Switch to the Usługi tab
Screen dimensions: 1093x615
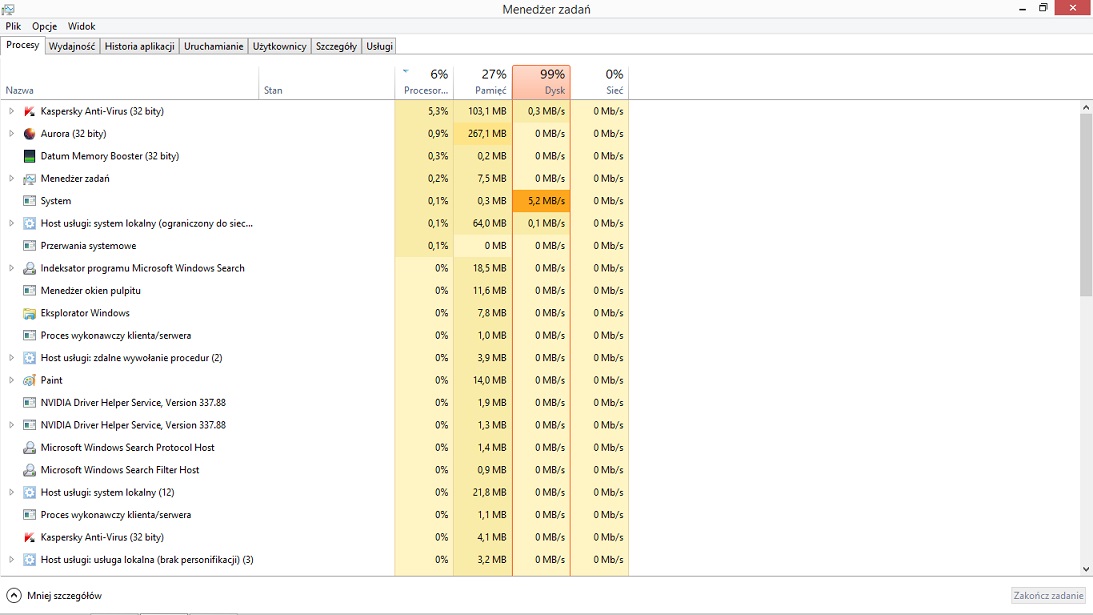coord(380,46)
